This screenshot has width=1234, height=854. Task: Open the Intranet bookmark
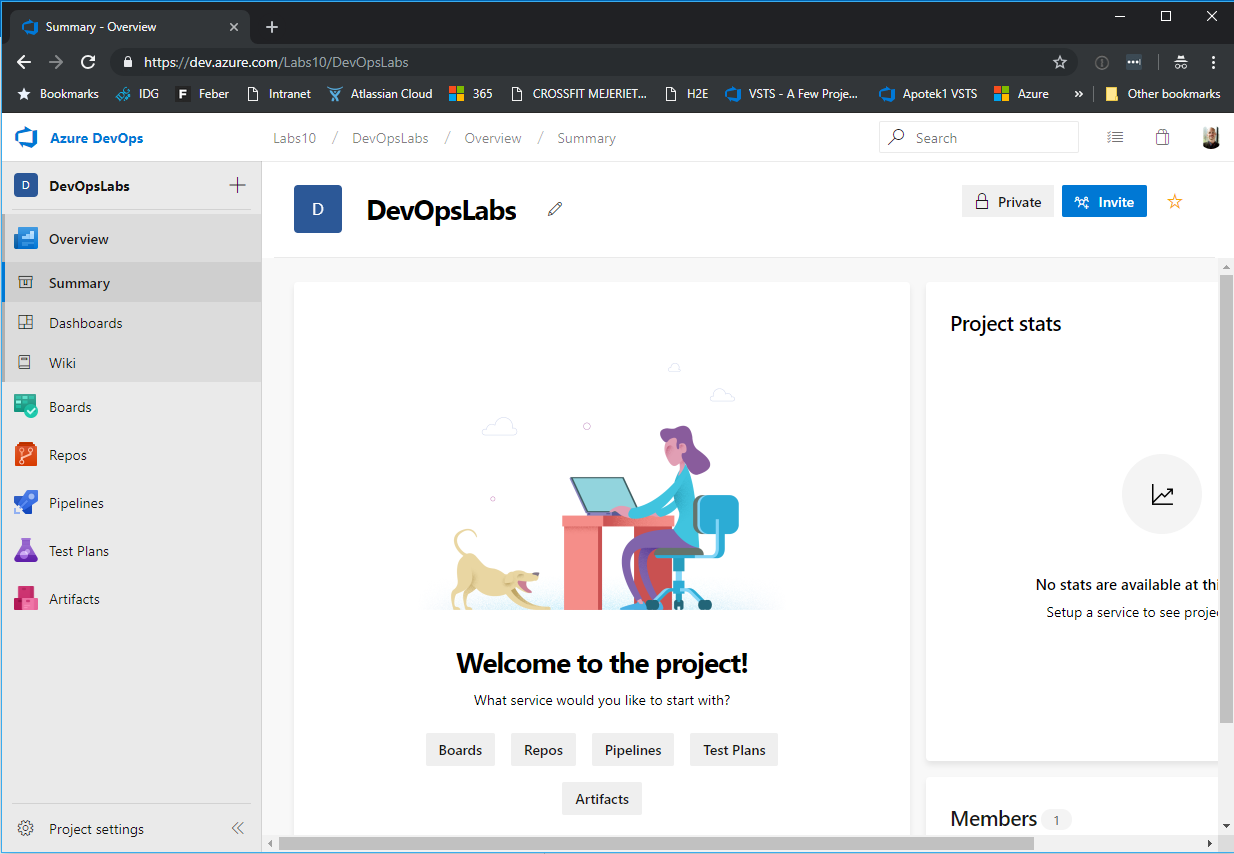[279, 94]
